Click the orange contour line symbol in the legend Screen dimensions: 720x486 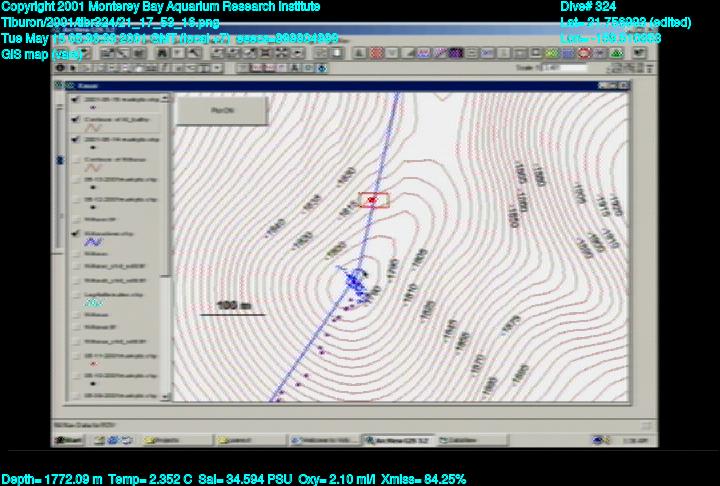(x=93, y=127)
